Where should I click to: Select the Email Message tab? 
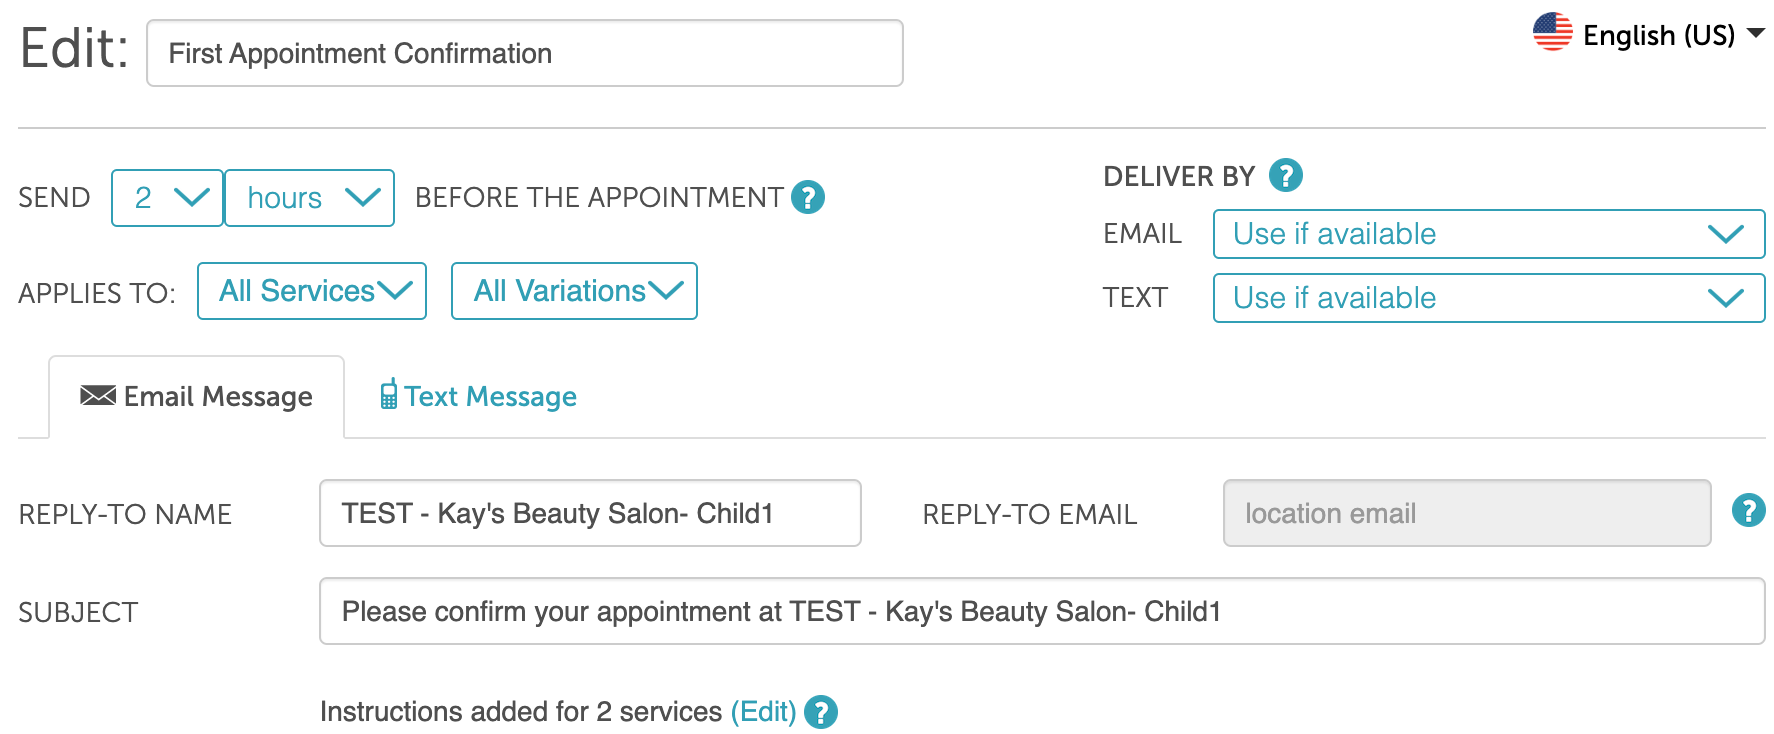point(197,397)
